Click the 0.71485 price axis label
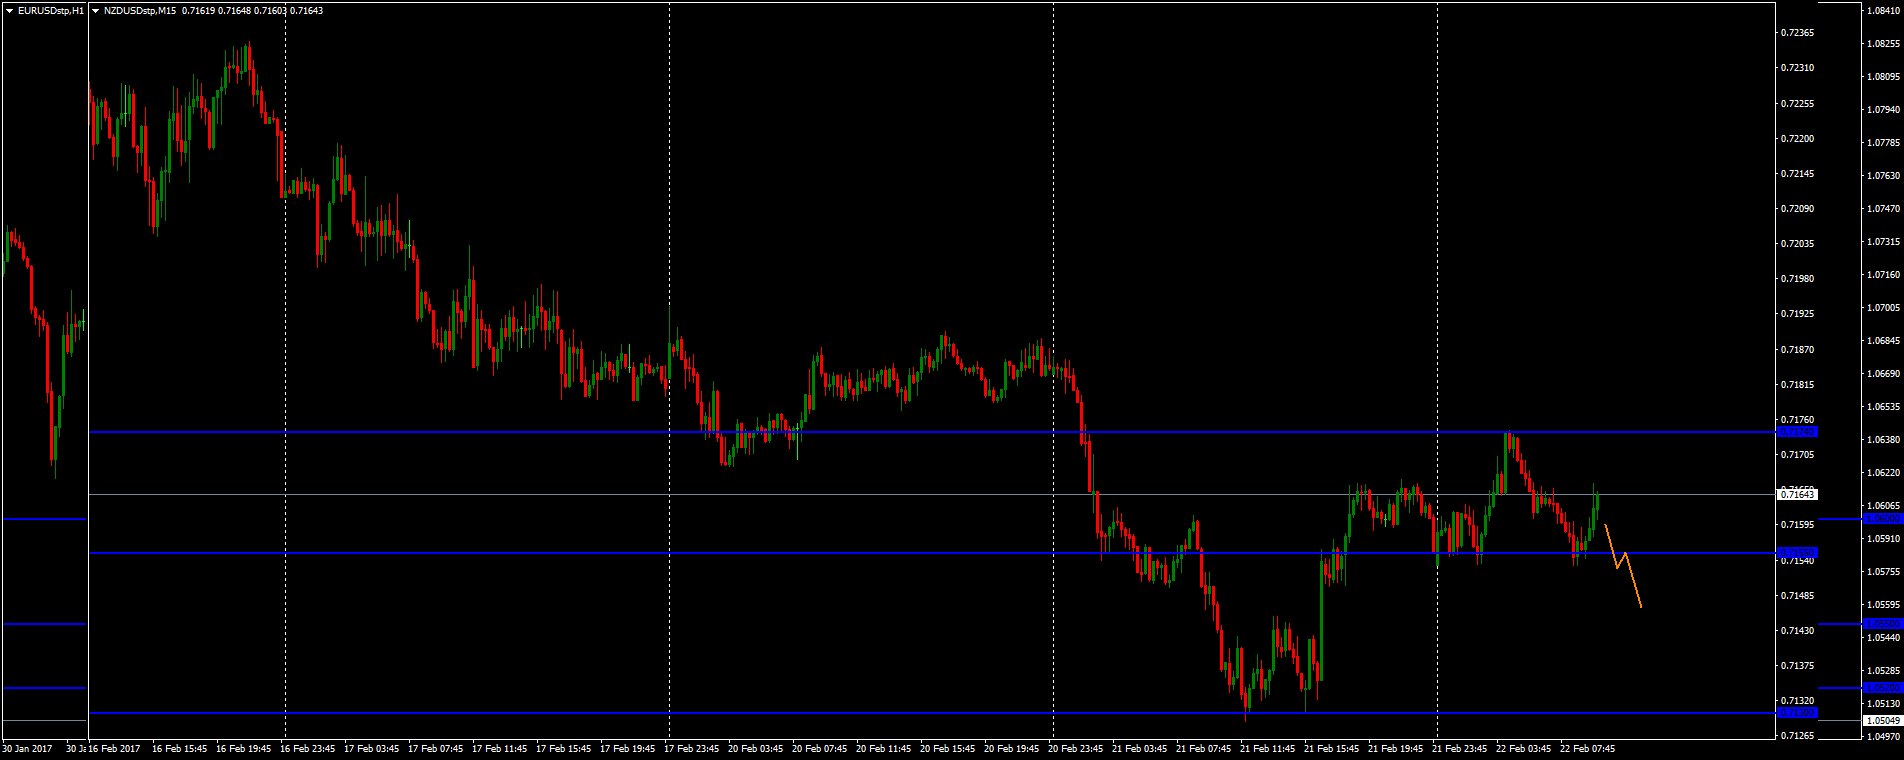The height and width of the screenshot is (760, 1904). tap(1797, 596)
